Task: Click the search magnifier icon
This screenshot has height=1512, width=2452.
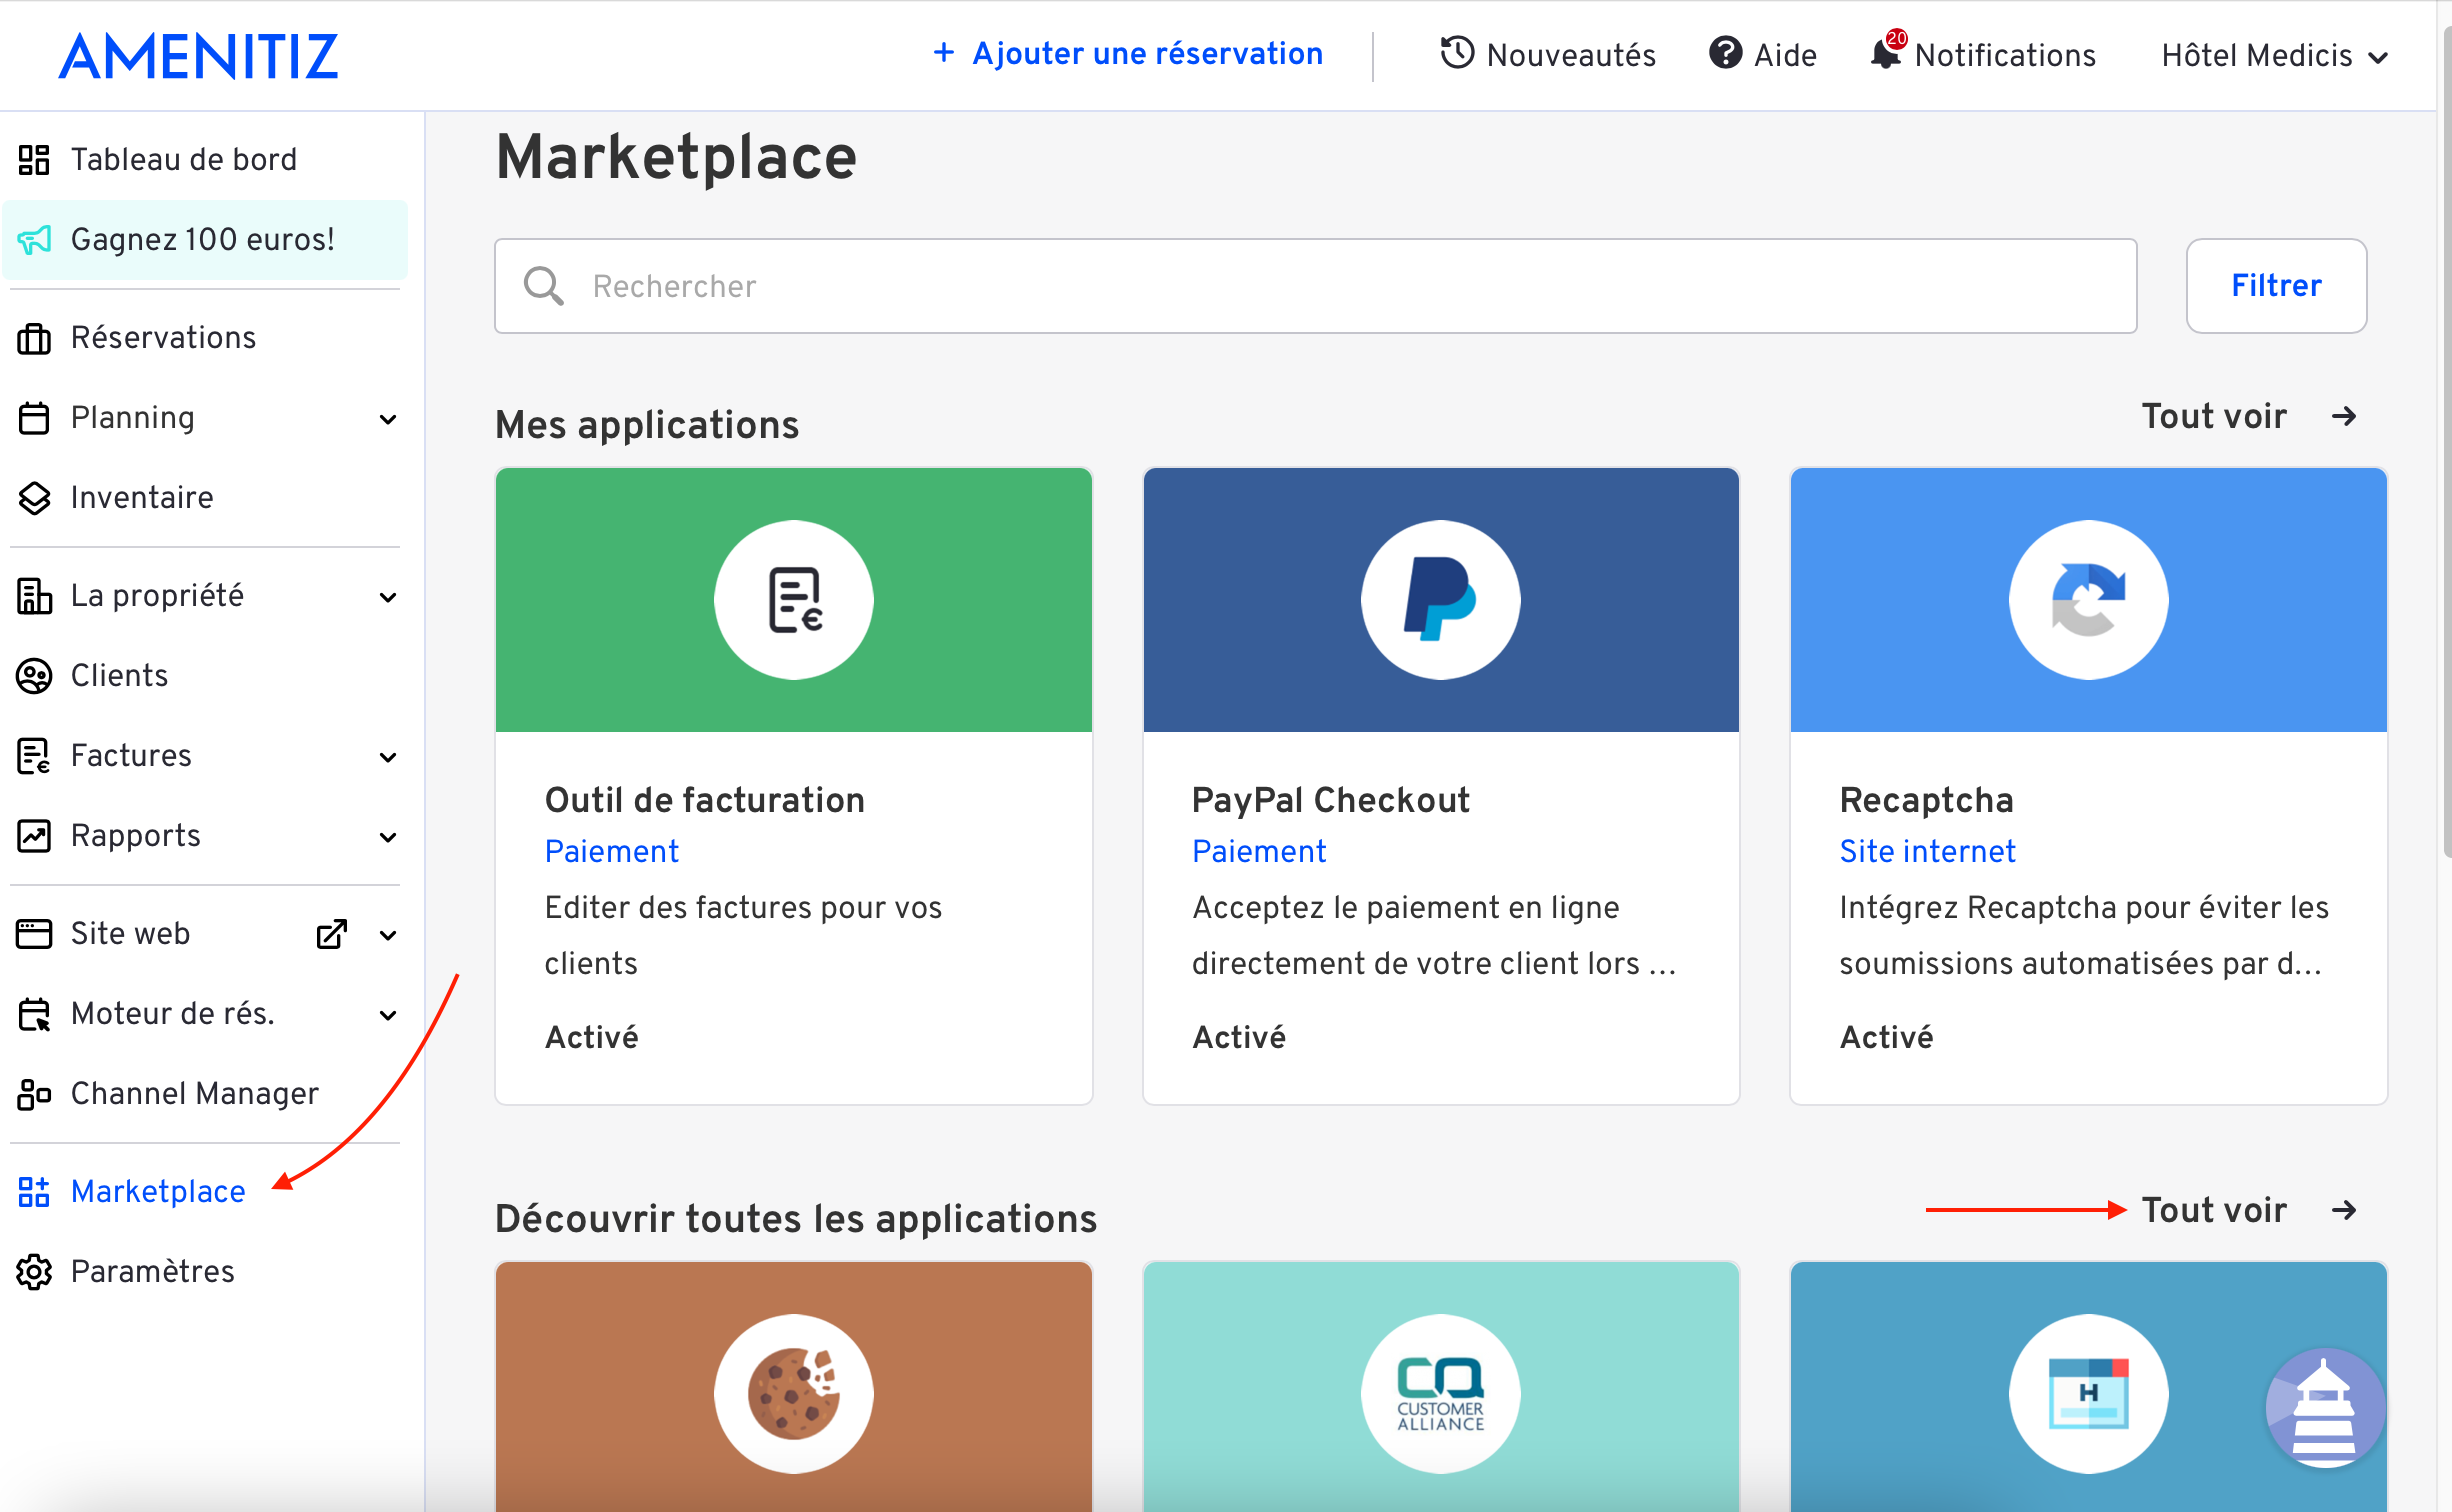Action: [544, 286]
